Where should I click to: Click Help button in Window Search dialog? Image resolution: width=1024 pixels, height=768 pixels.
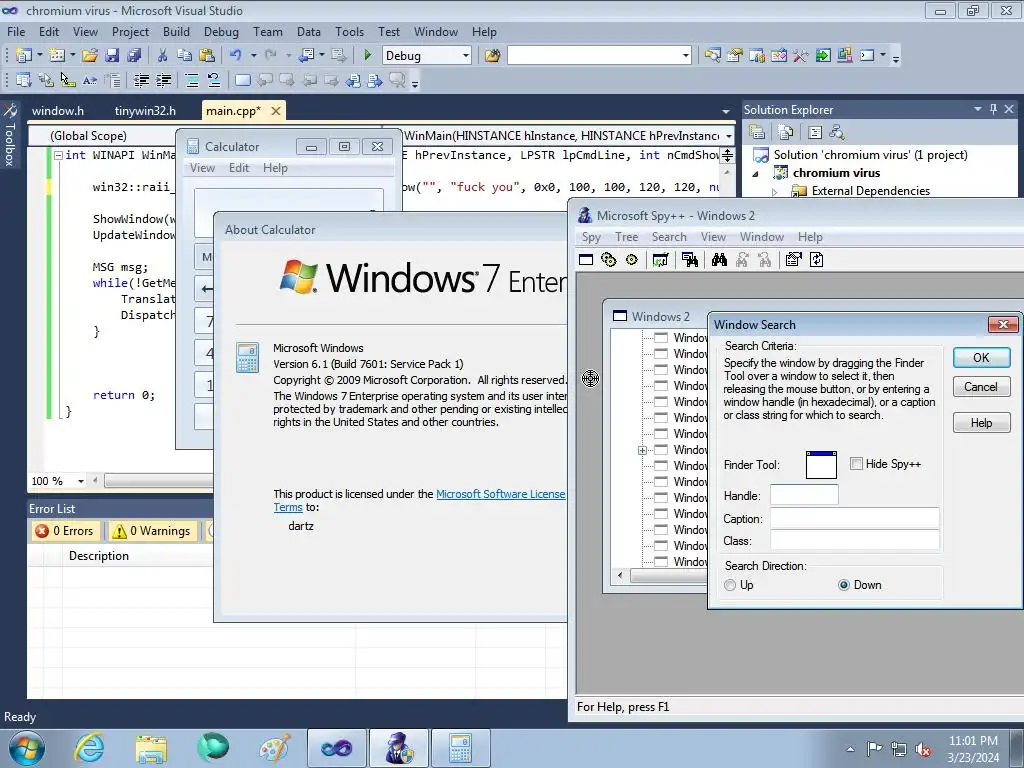pyautogui.click(x=981, y=423)
